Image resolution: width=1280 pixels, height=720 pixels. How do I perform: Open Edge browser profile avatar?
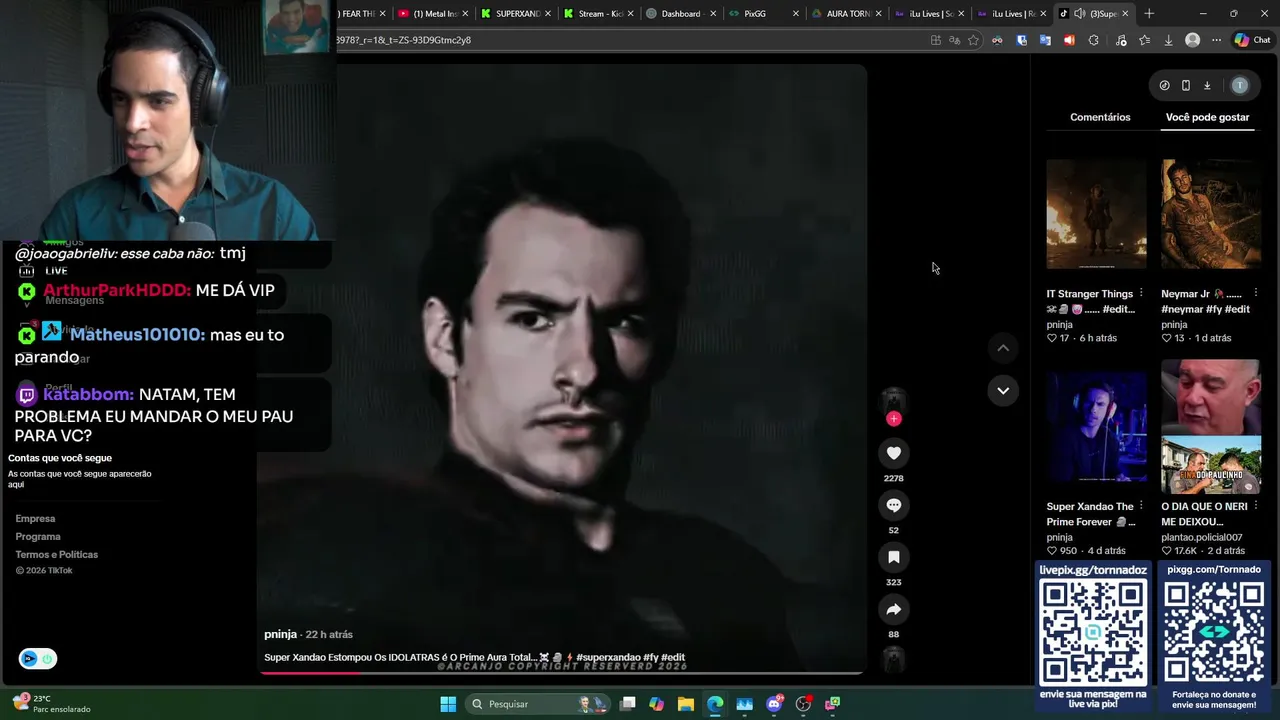click(x=1192, y=40)
